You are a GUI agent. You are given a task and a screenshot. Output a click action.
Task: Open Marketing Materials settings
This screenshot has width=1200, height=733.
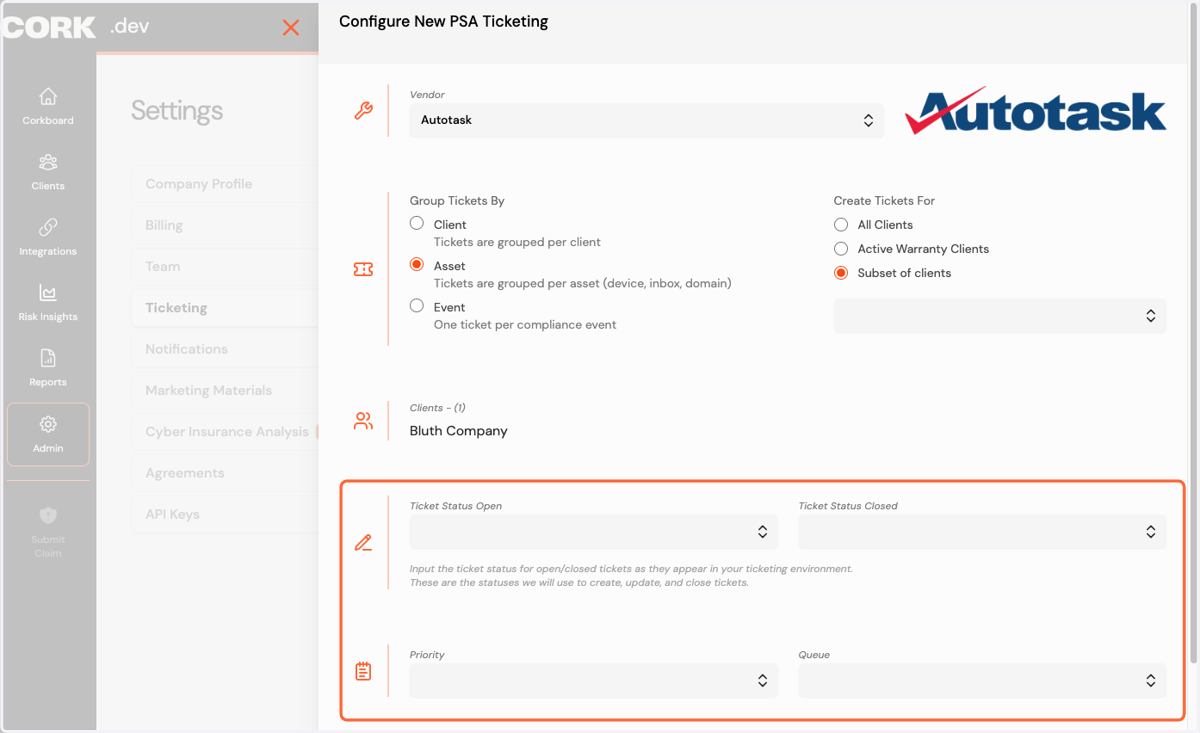click(x=209, y=390)
